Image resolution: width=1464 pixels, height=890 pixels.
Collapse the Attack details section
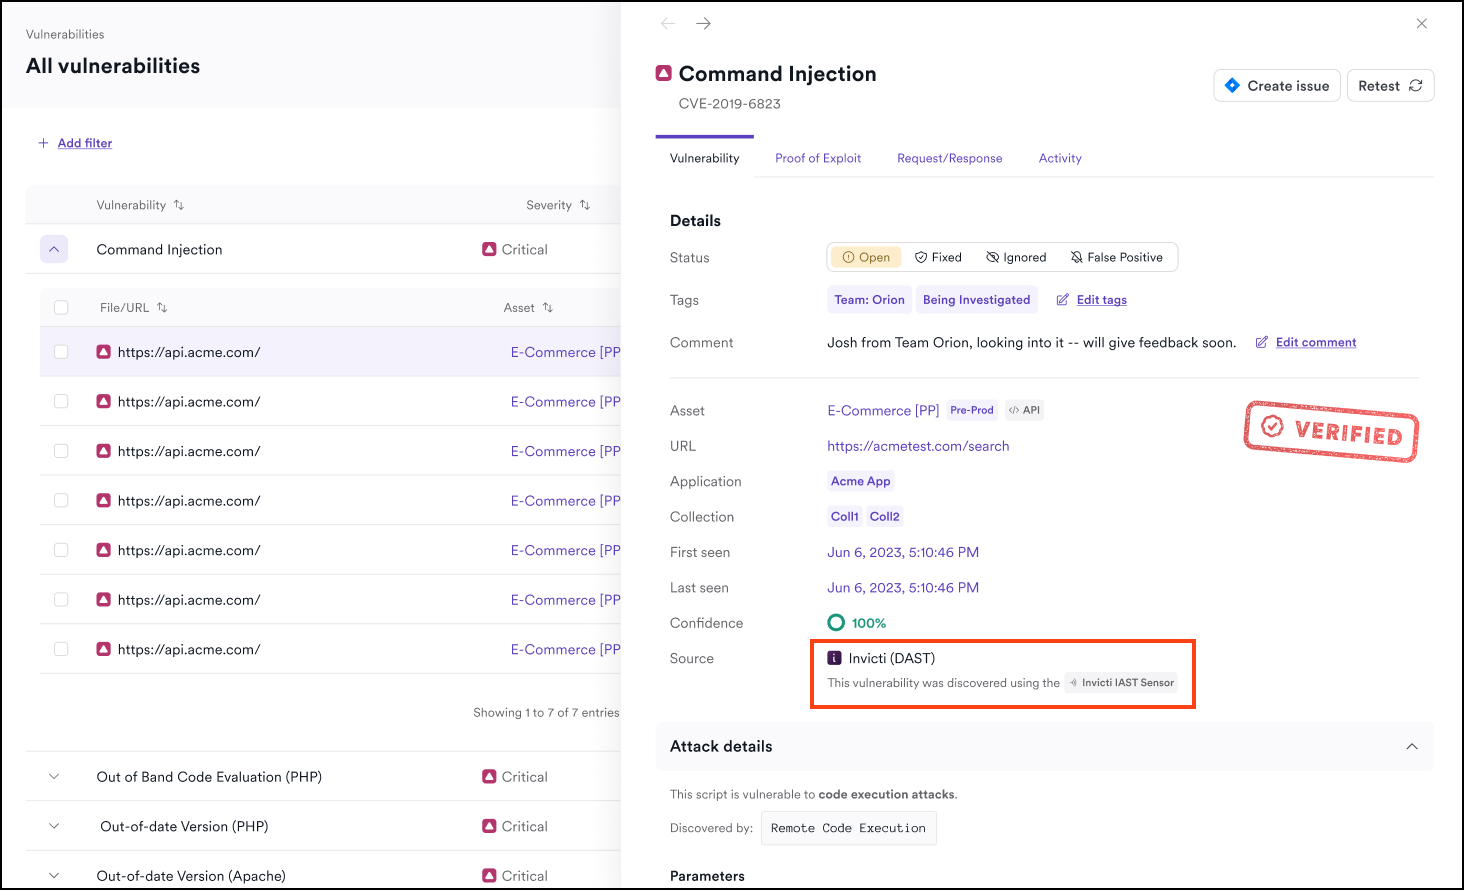pos(1412,746)
